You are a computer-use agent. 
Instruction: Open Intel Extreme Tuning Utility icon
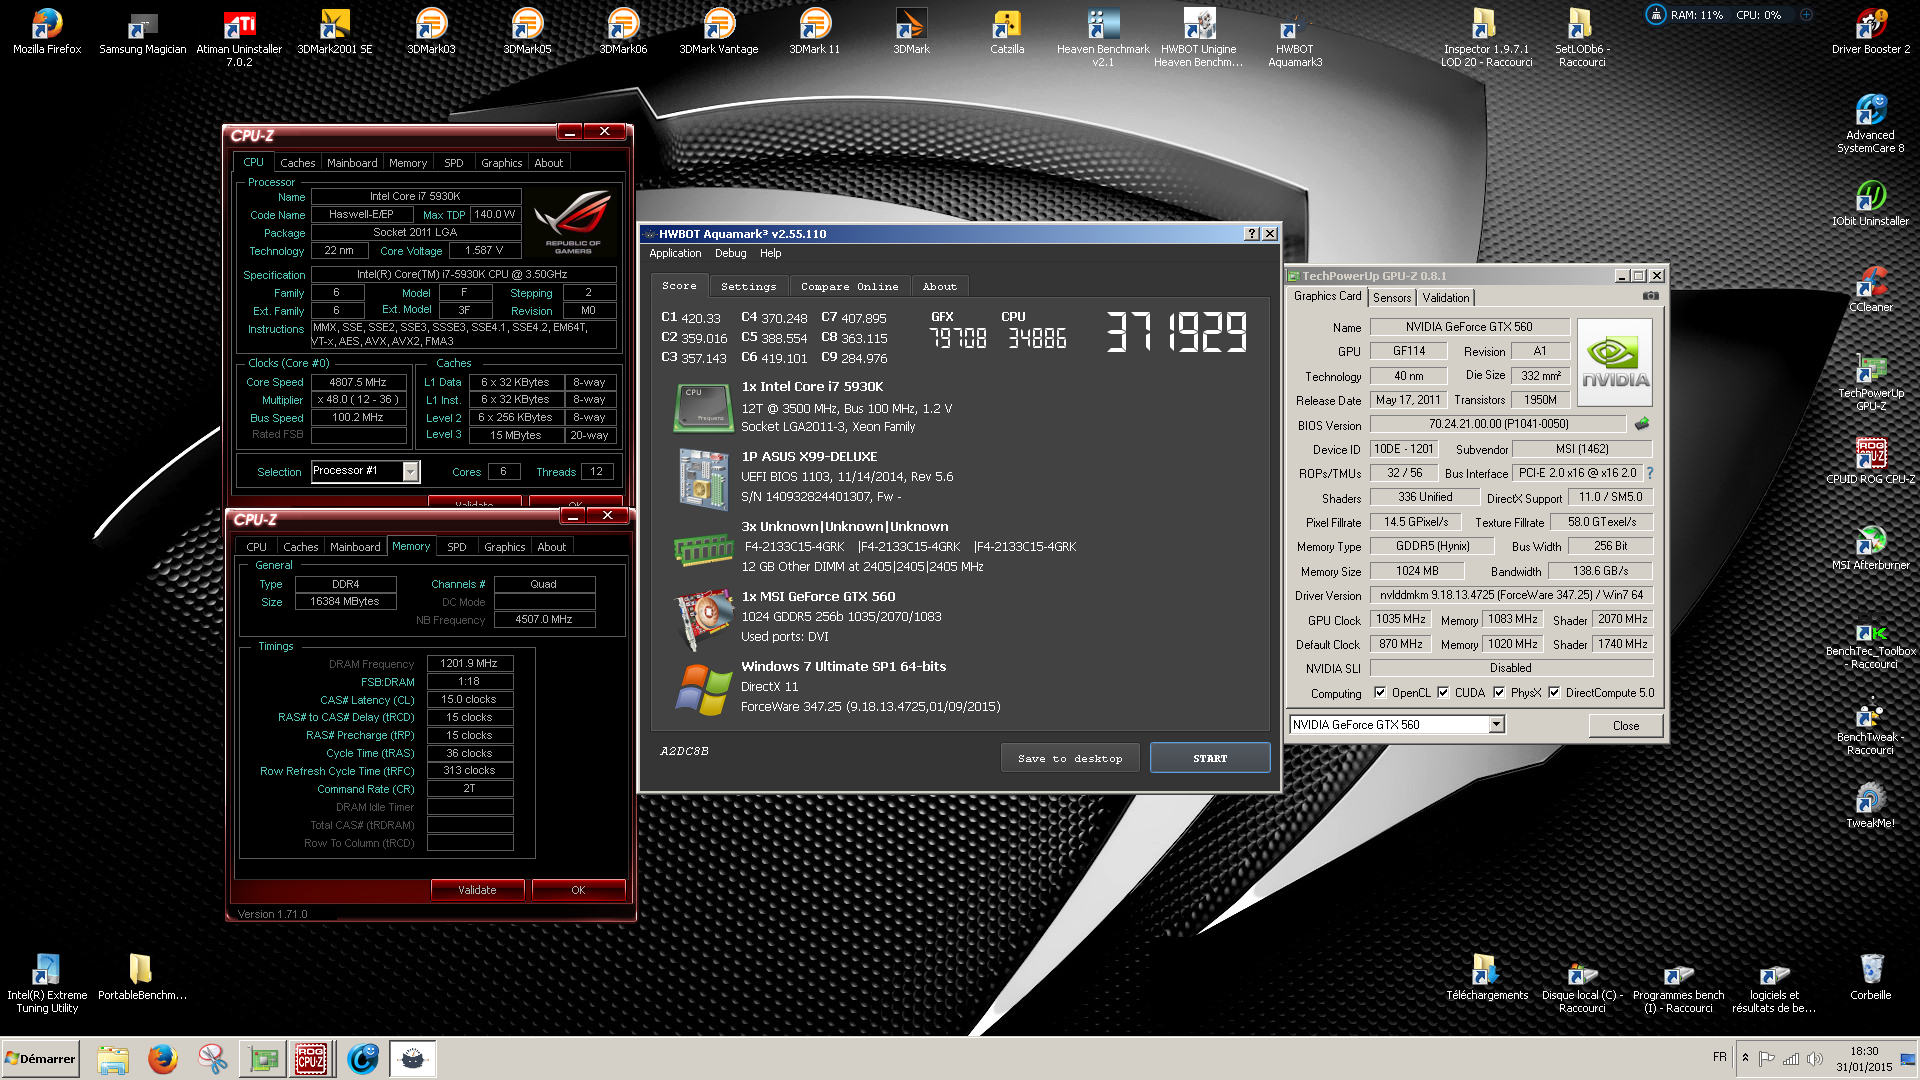coord(47,983)
